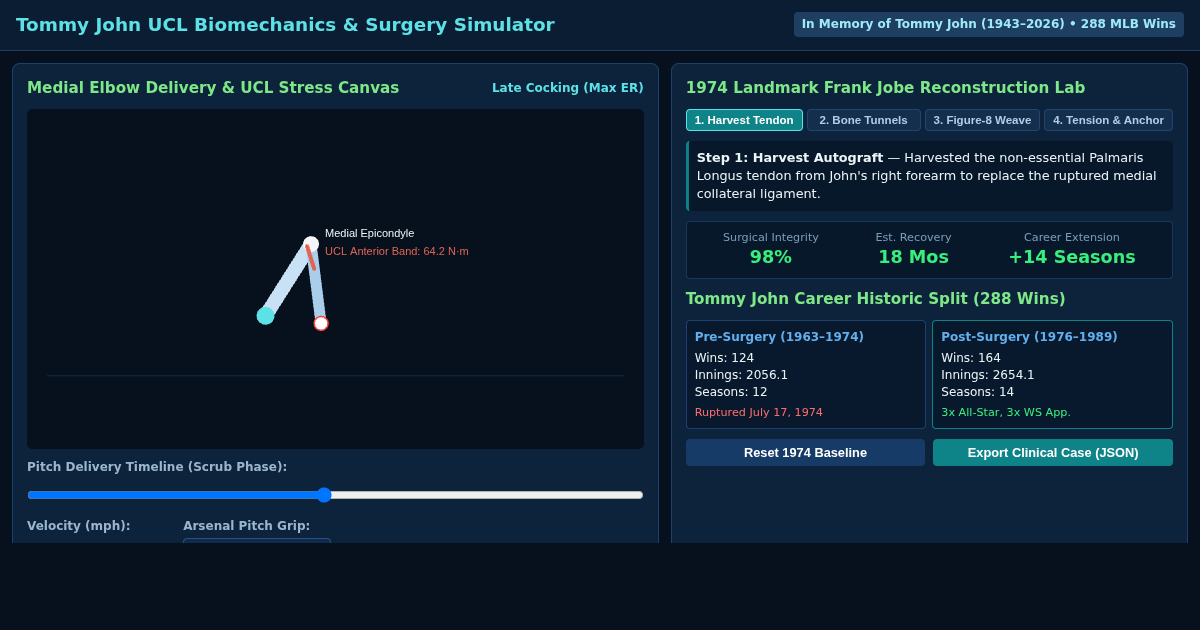Click the Tommy John Career Historic Split heading

(x=876, y=299)
